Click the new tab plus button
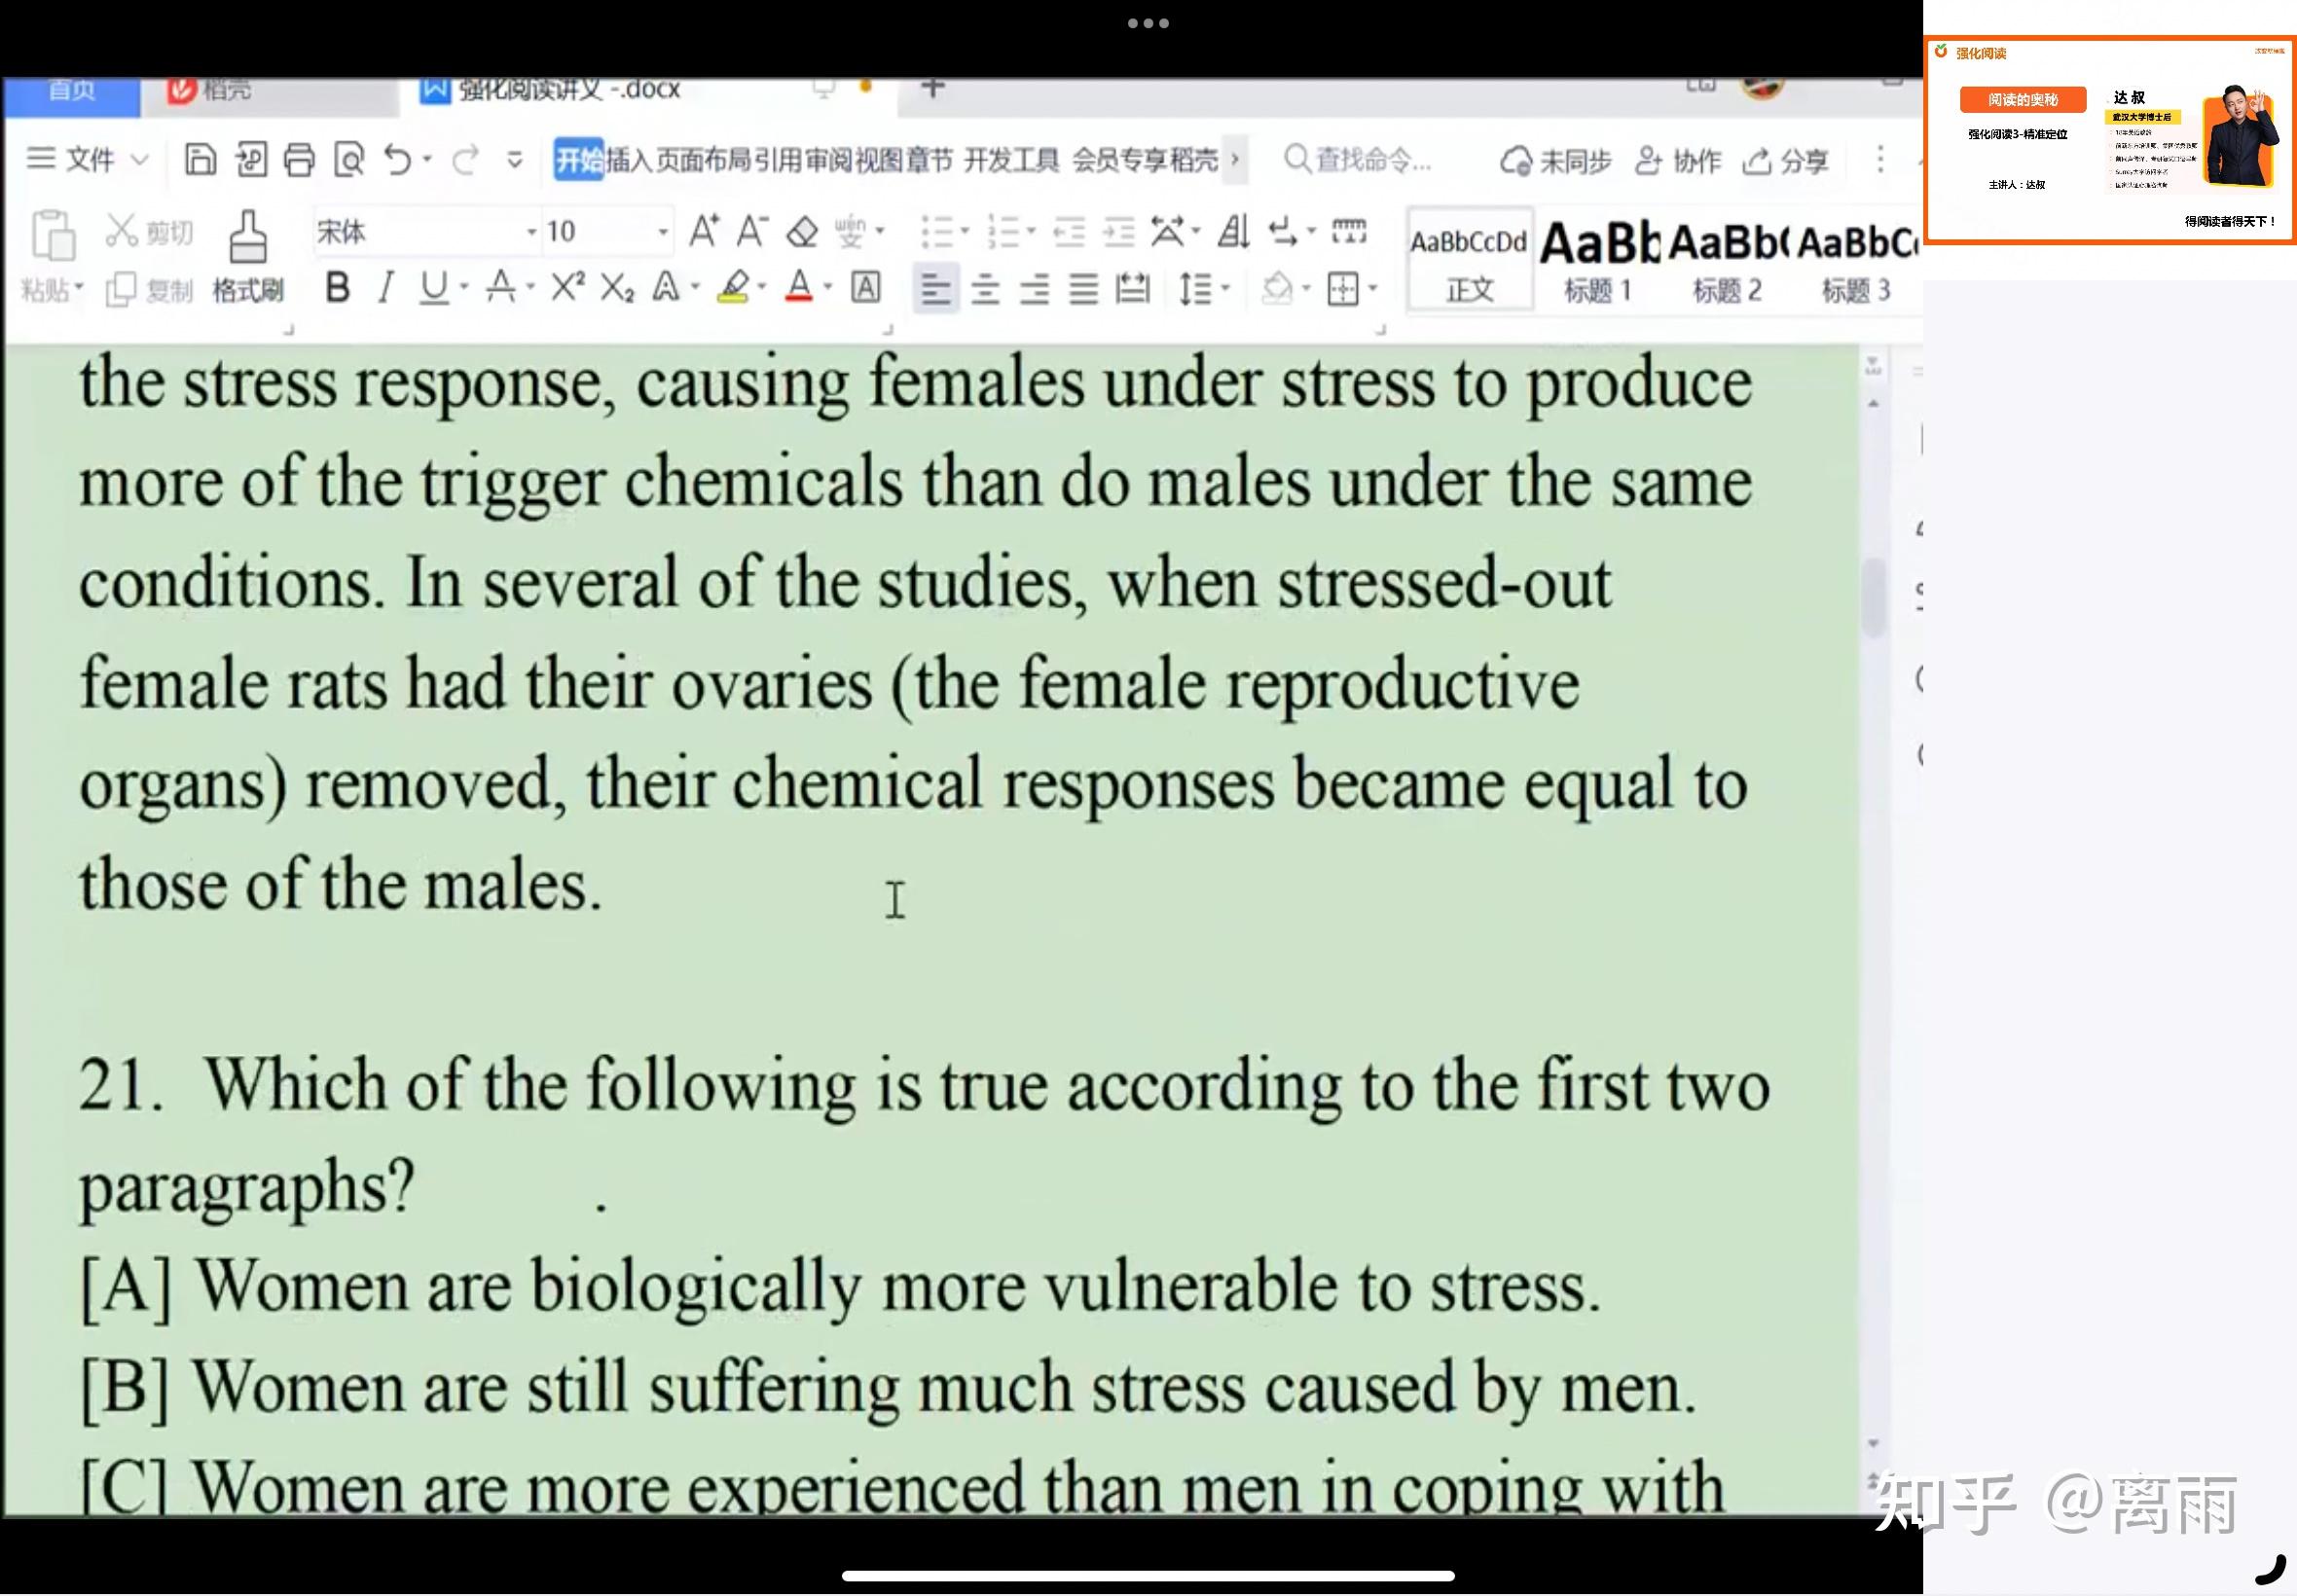Screen dimensions: 2297x1596 (932, 89)
